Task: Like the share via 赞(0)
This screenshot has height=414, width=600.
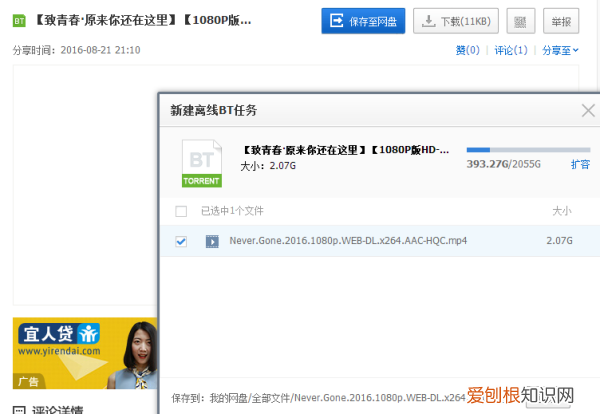Action: pyautogui.click(x=468, y=50)
